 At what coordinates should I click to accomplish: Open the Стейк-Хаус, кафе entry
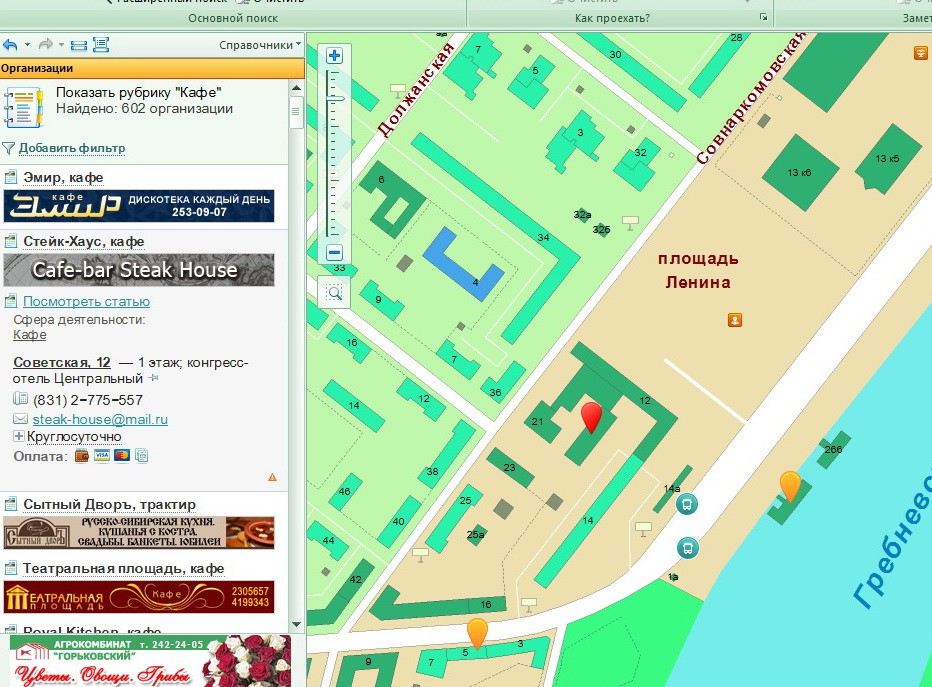[84, 241]
